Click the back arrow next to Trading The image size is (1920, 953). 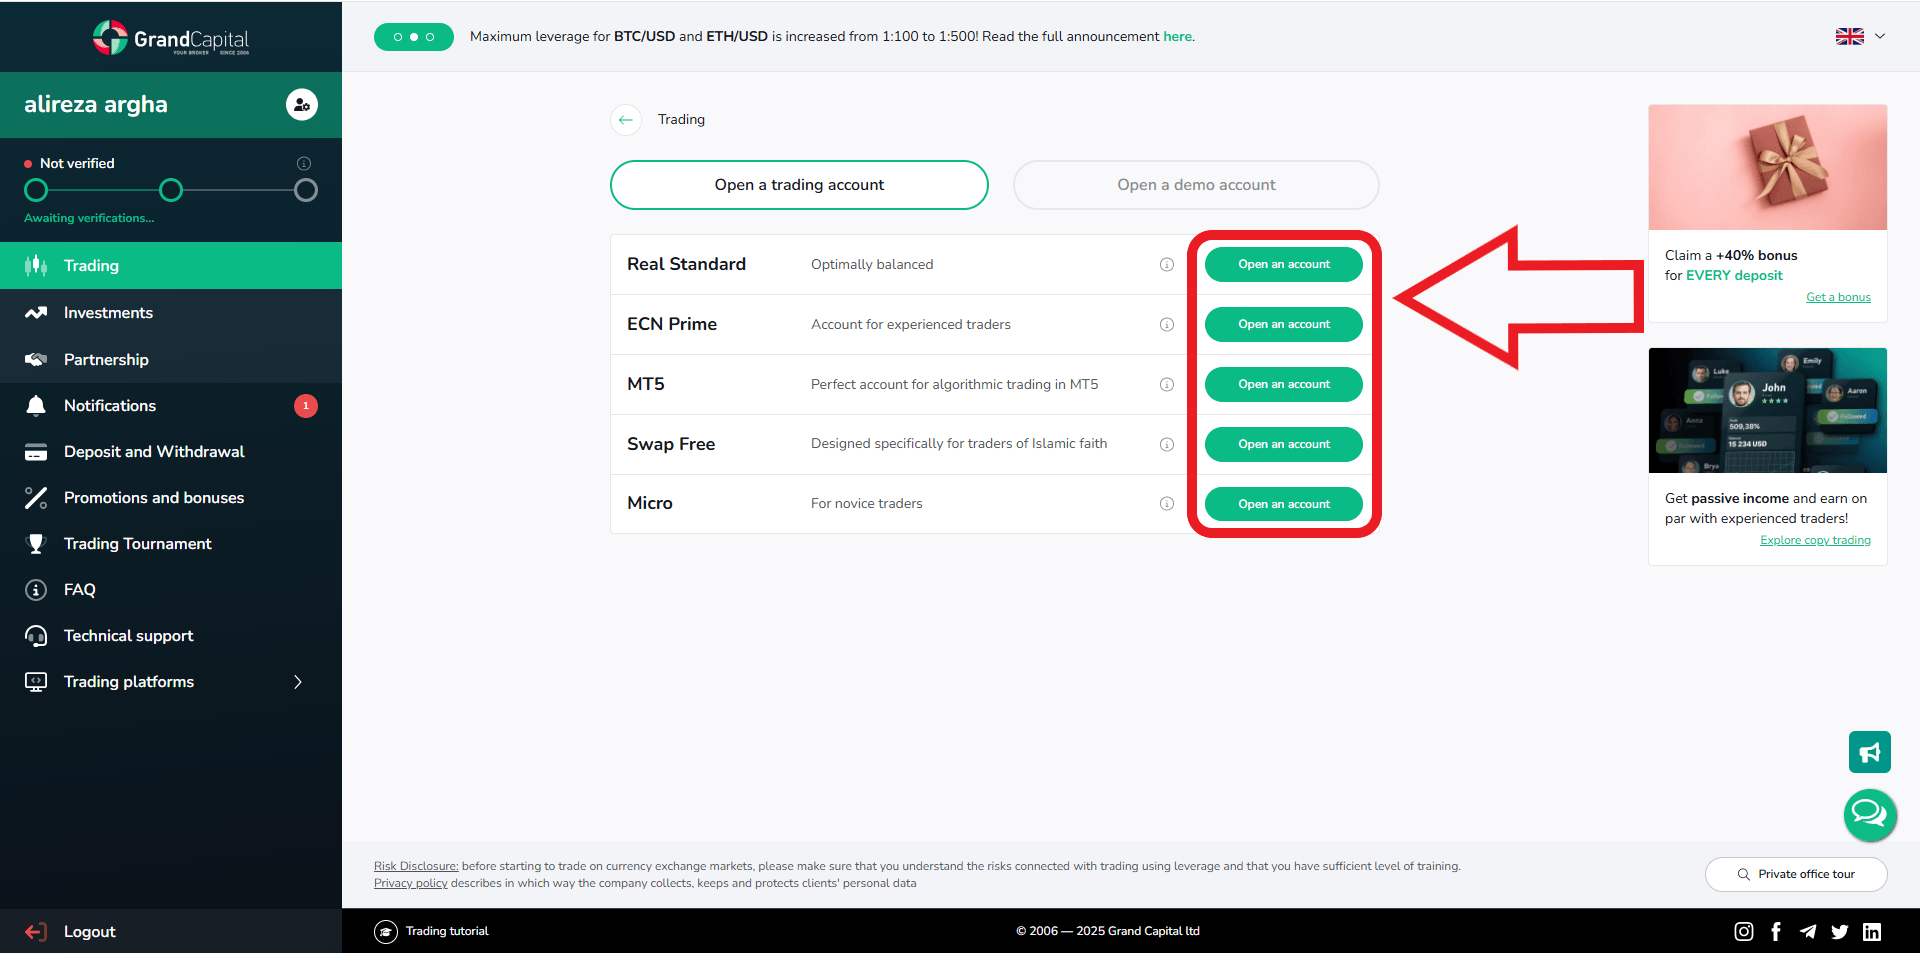pyautogui.click(x=626, y=120)
